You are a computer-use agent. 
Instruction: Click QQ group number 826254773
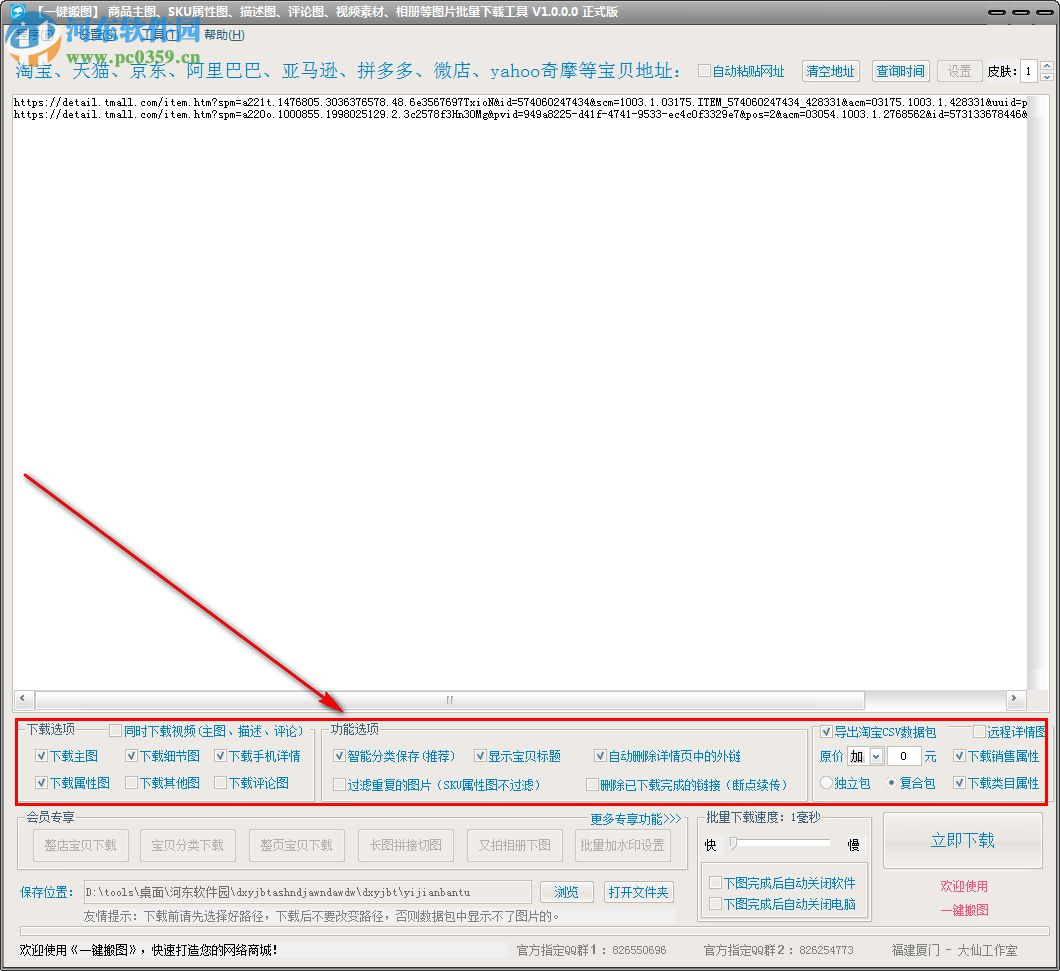click(x=826, y=950)
